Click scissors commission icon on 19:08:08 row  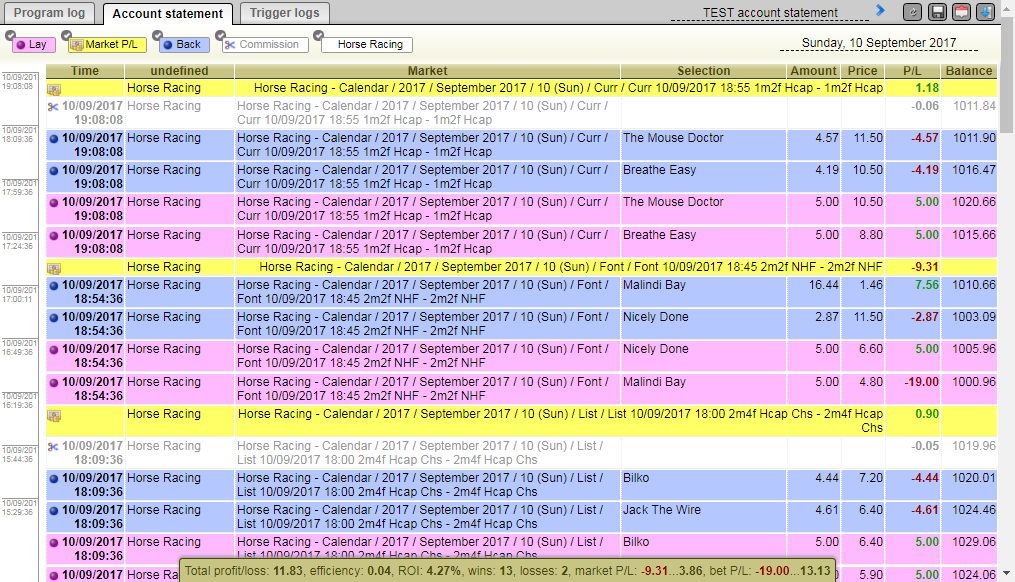click(x=53, y=107)
